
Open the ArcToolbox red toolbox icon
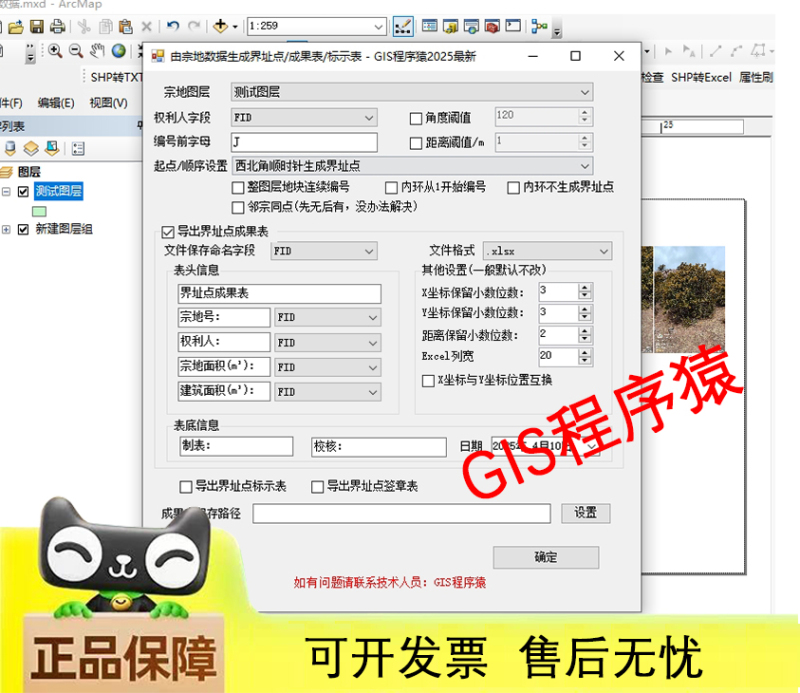[492, 26]
